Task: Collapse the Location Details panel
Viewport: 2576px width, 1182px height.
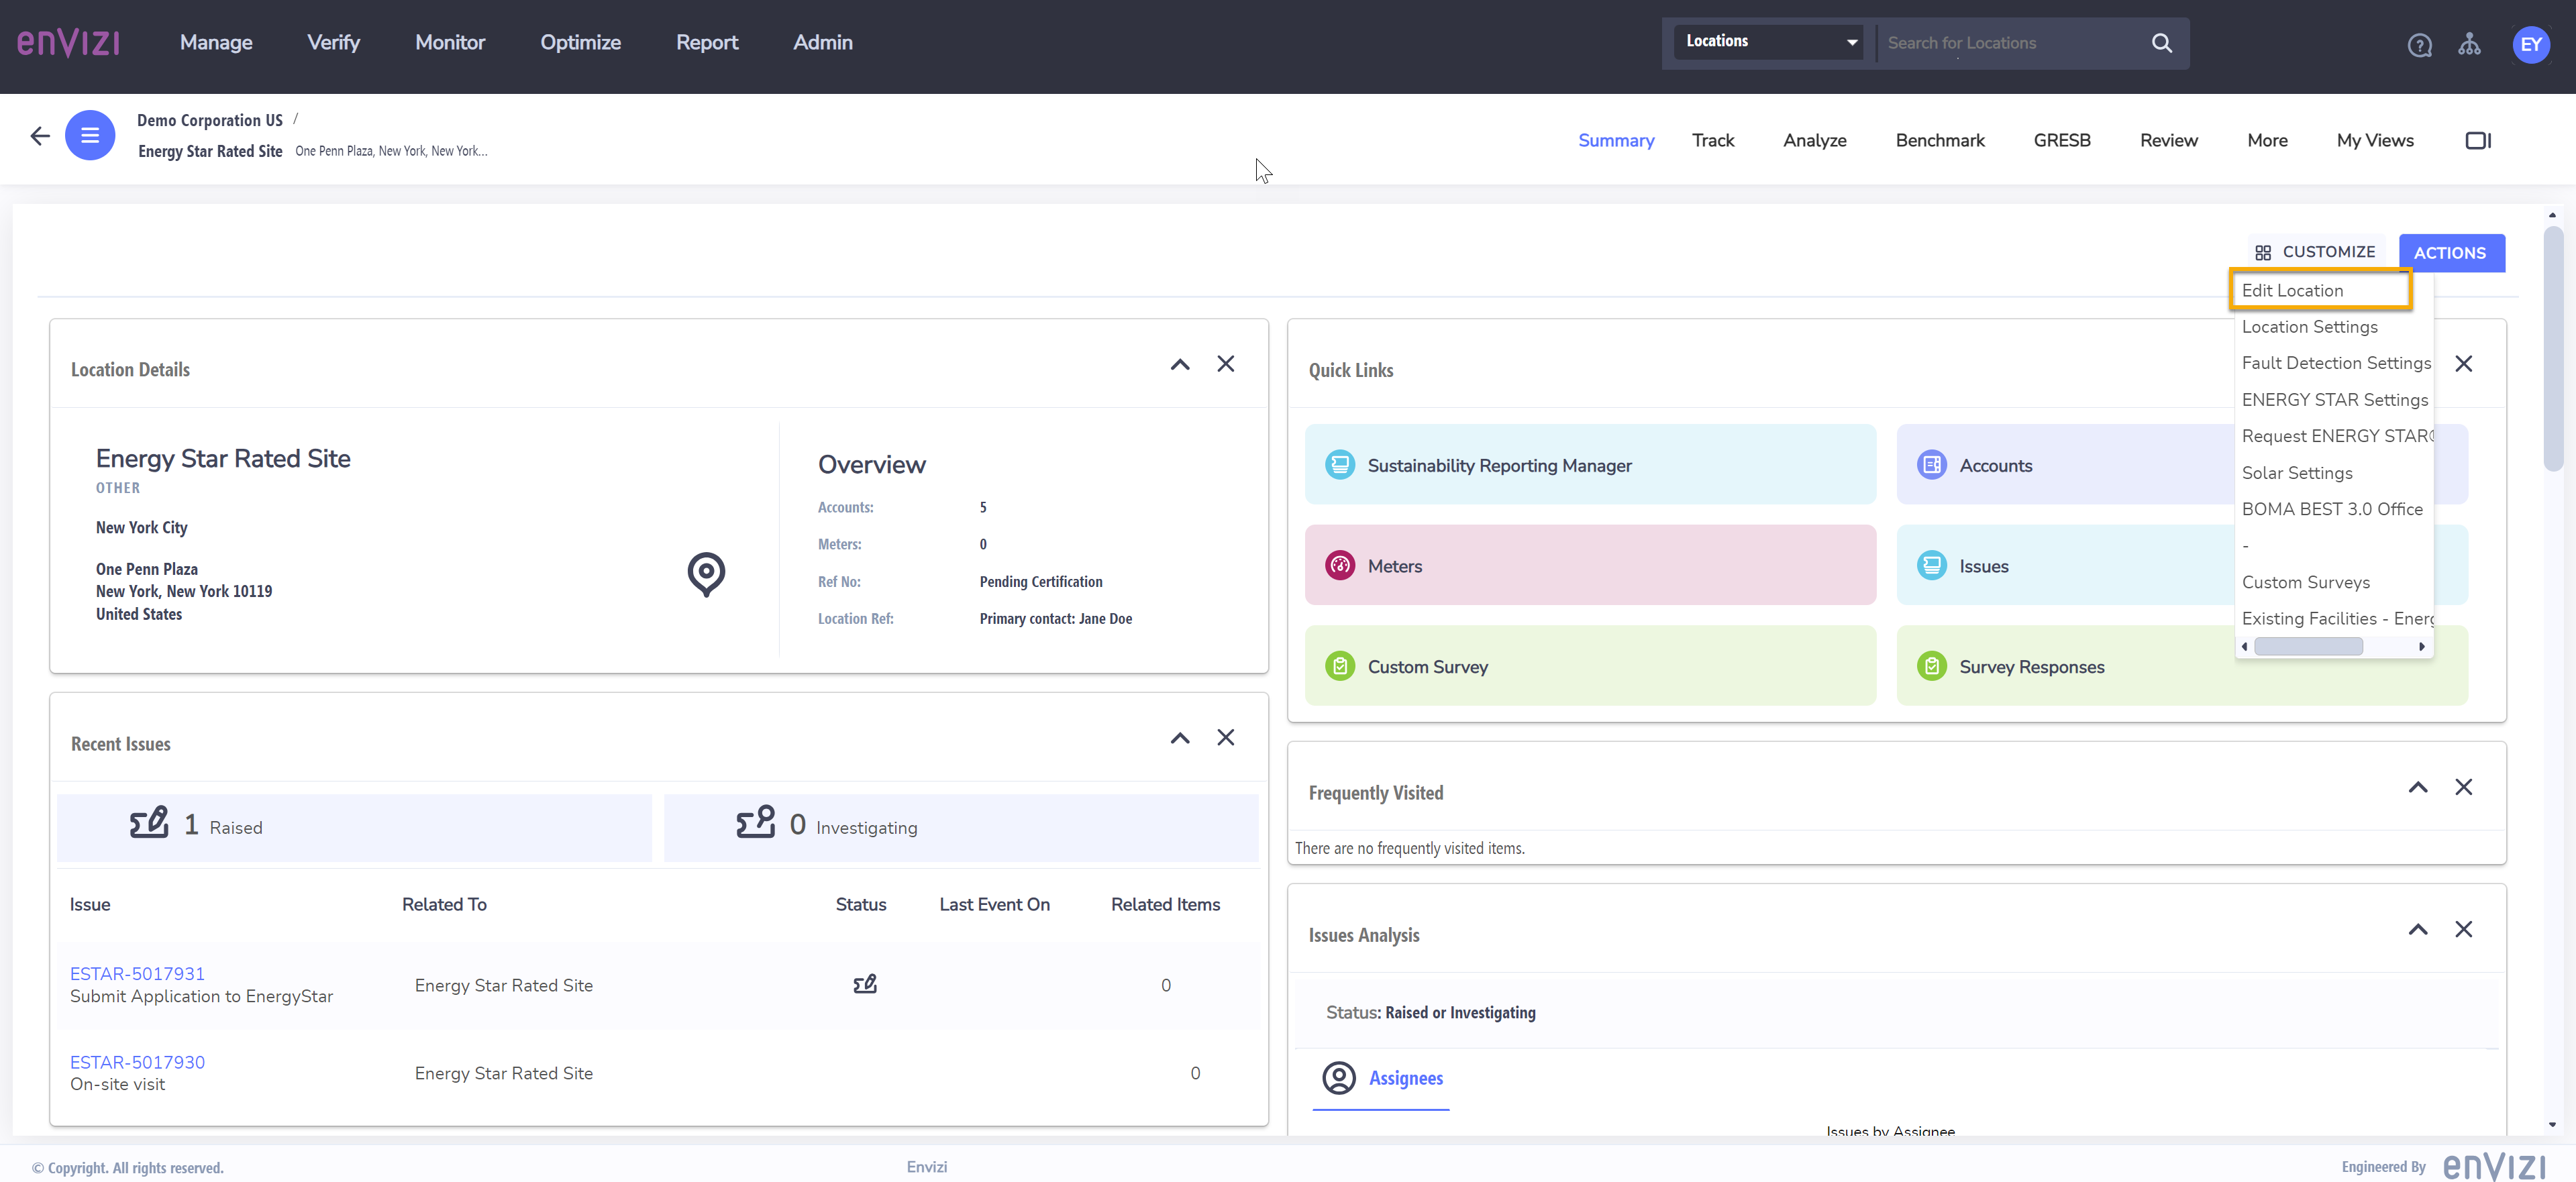Action: click(1180, 364)
